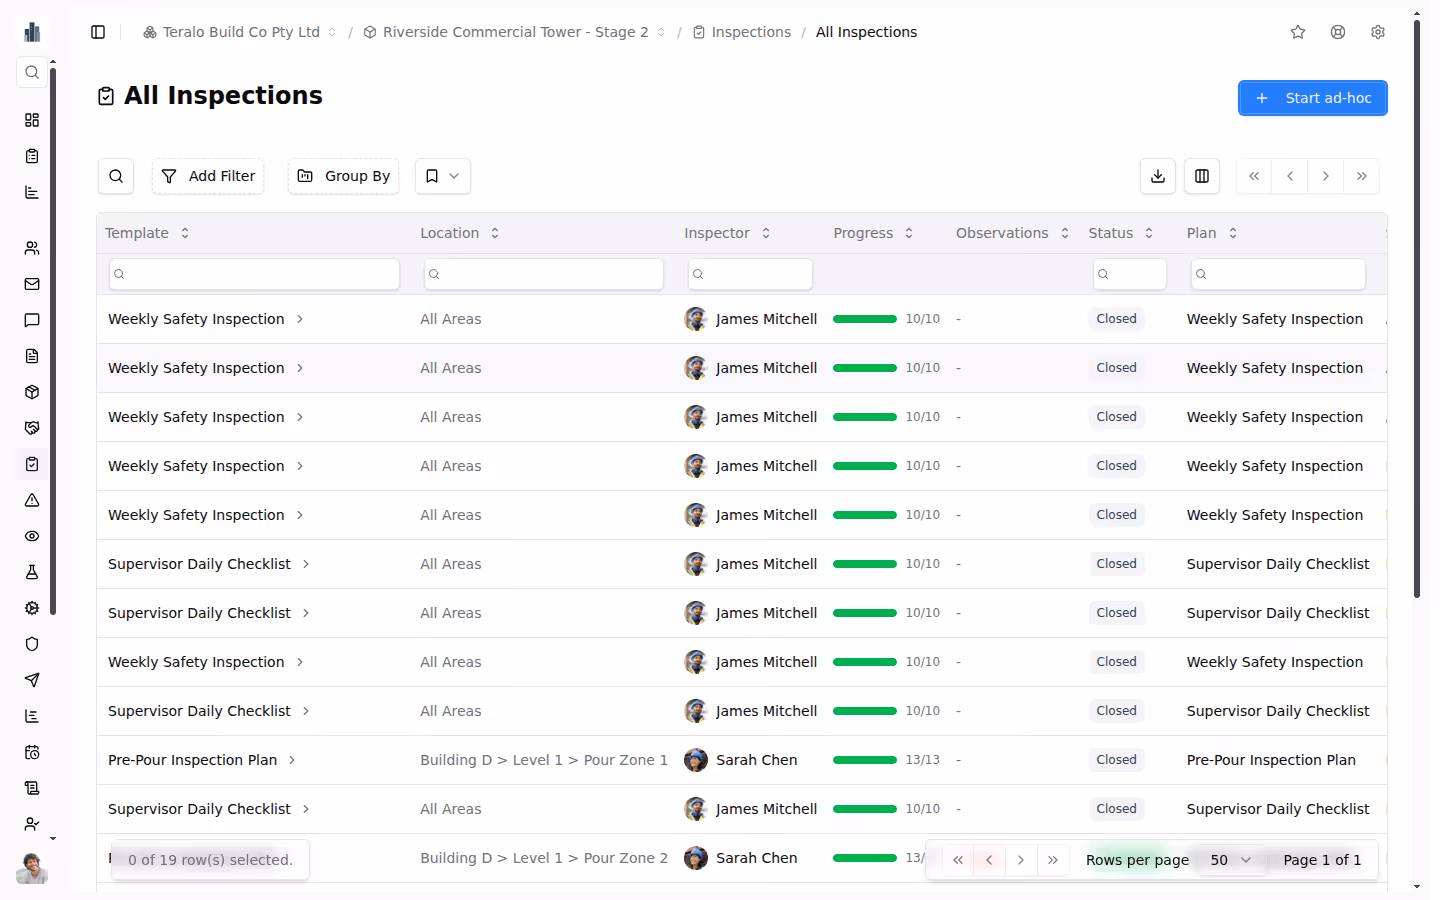Click Sarah Chen in Pour Zone 2 row
Image resolution: width=1440 pixels, height=900 pixels.
pyautogui.click(x=757, y=858)
